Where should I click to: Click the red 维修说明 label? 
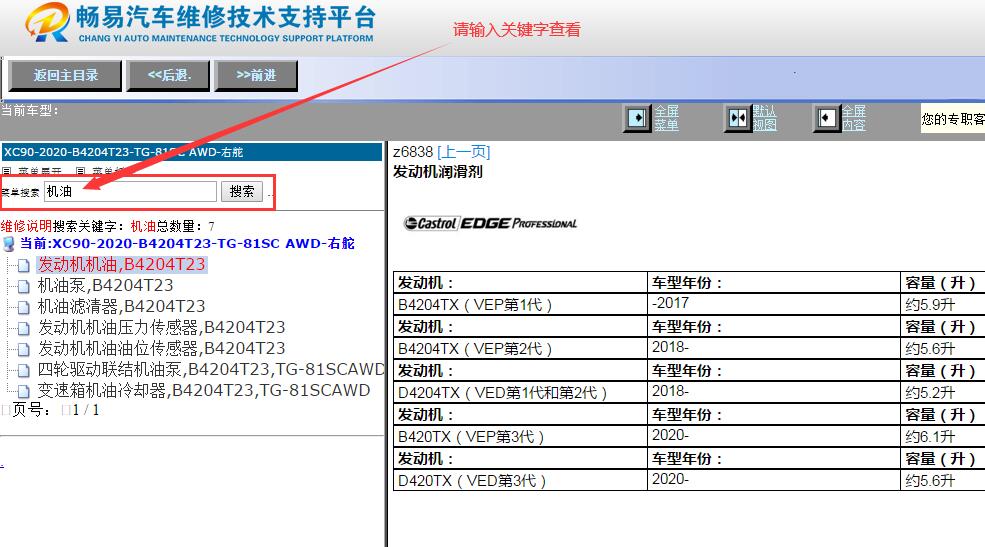click(26, 226)
